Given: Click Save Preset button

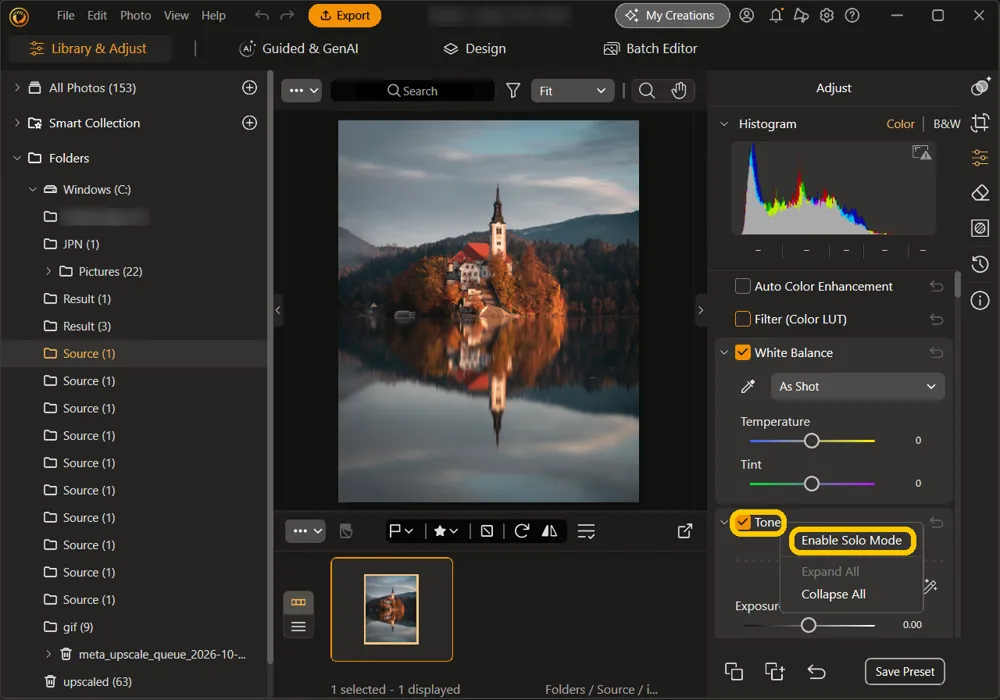Looking at the screenshot, I should pyautogui.click(x=904, y=671).
